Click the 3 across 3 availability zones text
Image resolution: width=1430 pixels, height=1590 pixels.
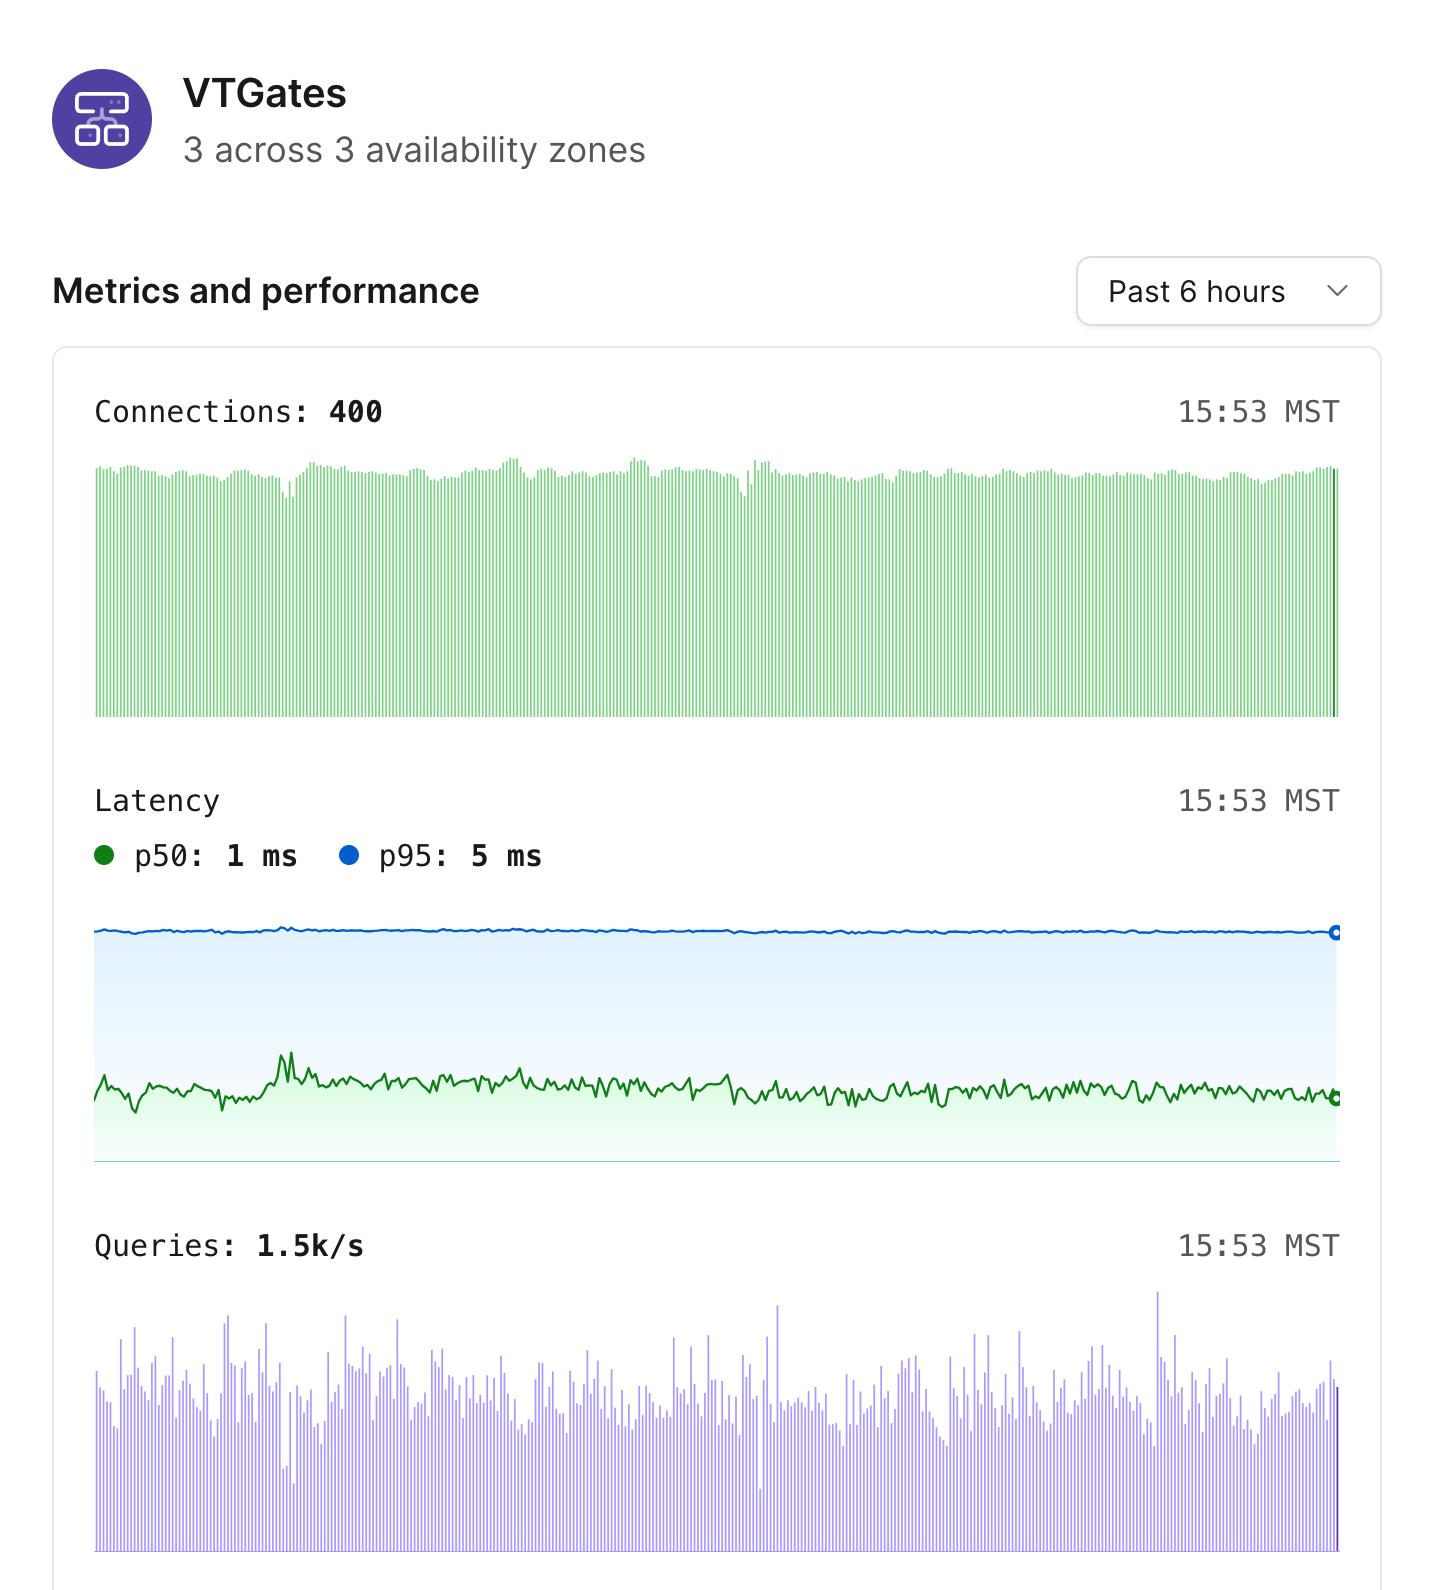[414, 150]
